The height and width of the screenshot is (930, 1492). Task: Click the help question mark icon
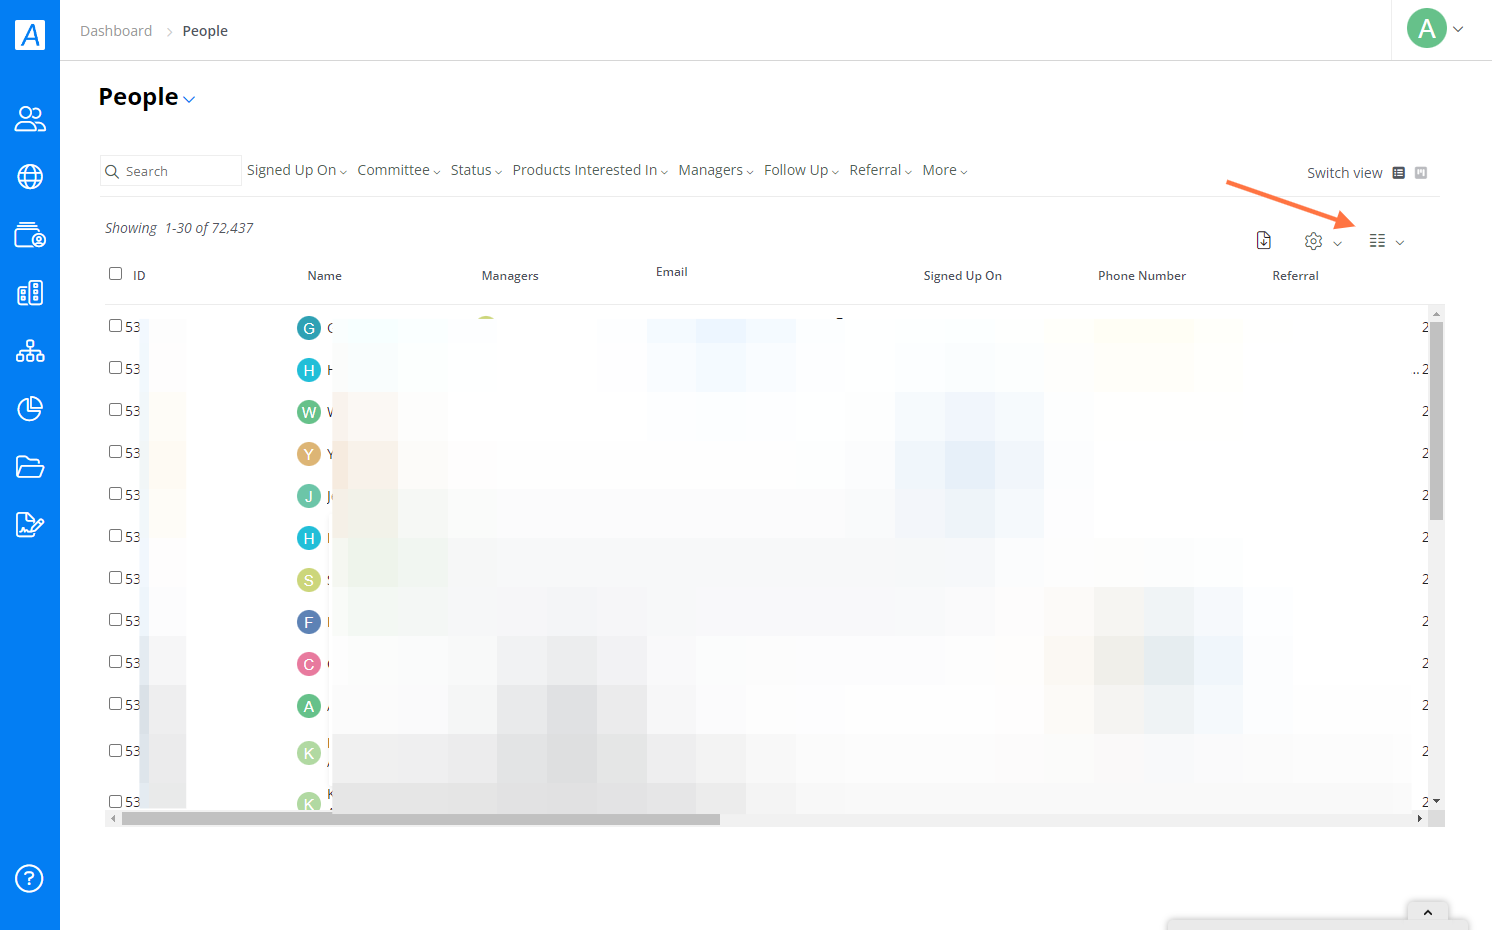(x=29, y=879)
